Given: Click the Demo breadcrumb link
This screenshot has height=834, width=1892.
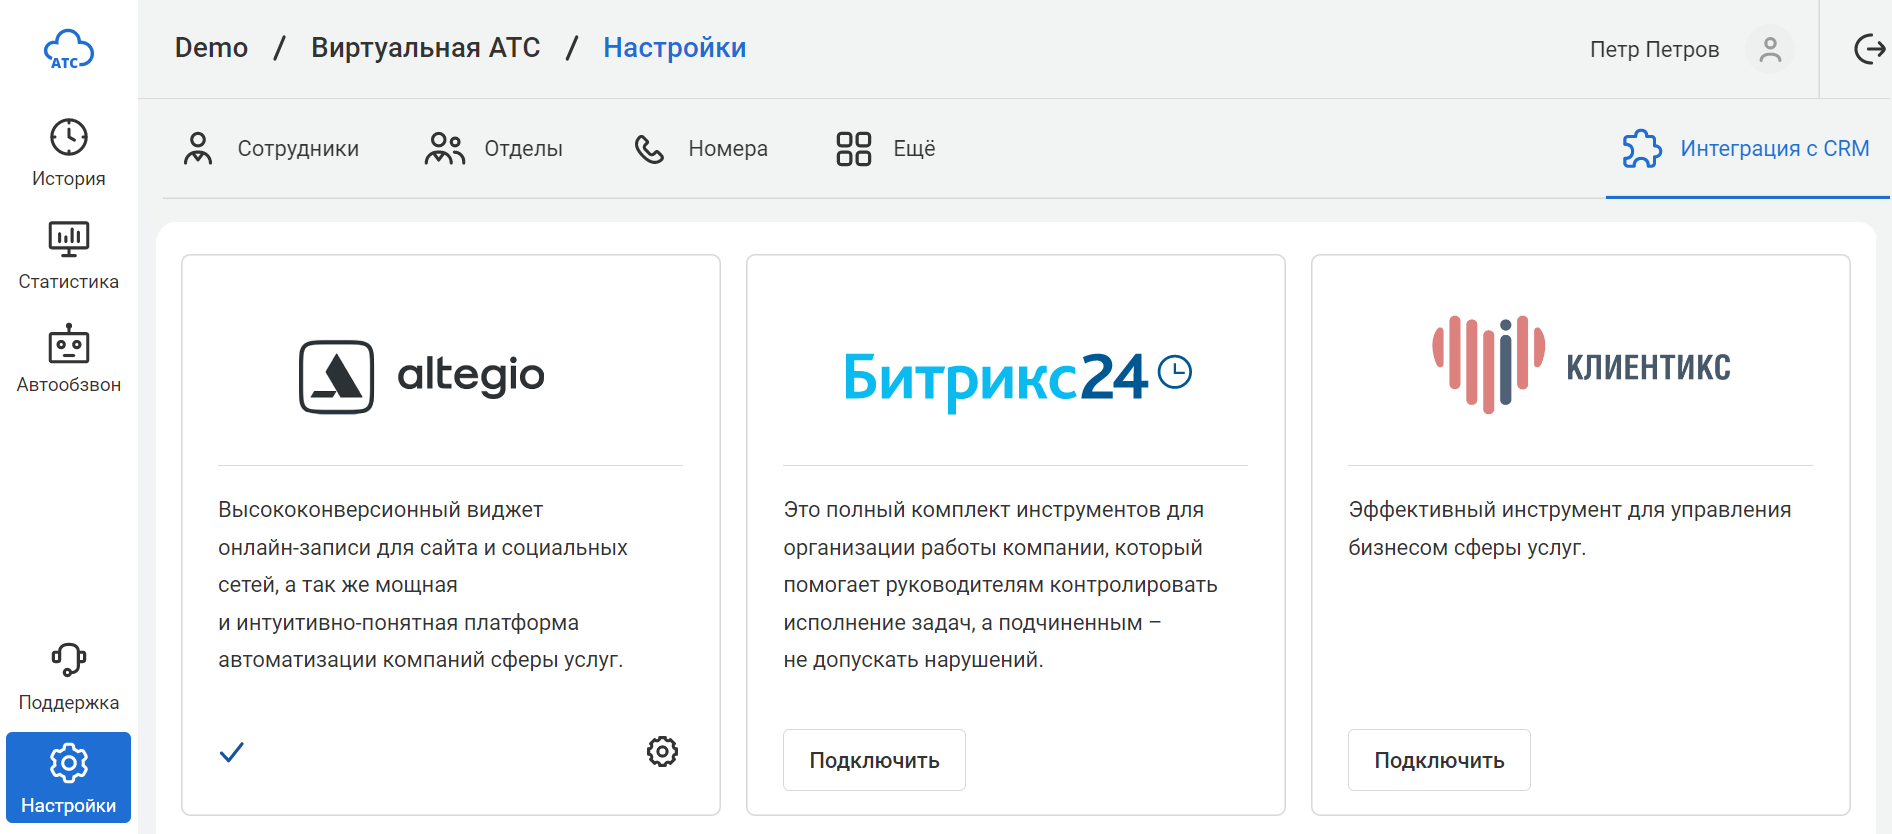Looking at the screenshot, I should coord(211,48).
